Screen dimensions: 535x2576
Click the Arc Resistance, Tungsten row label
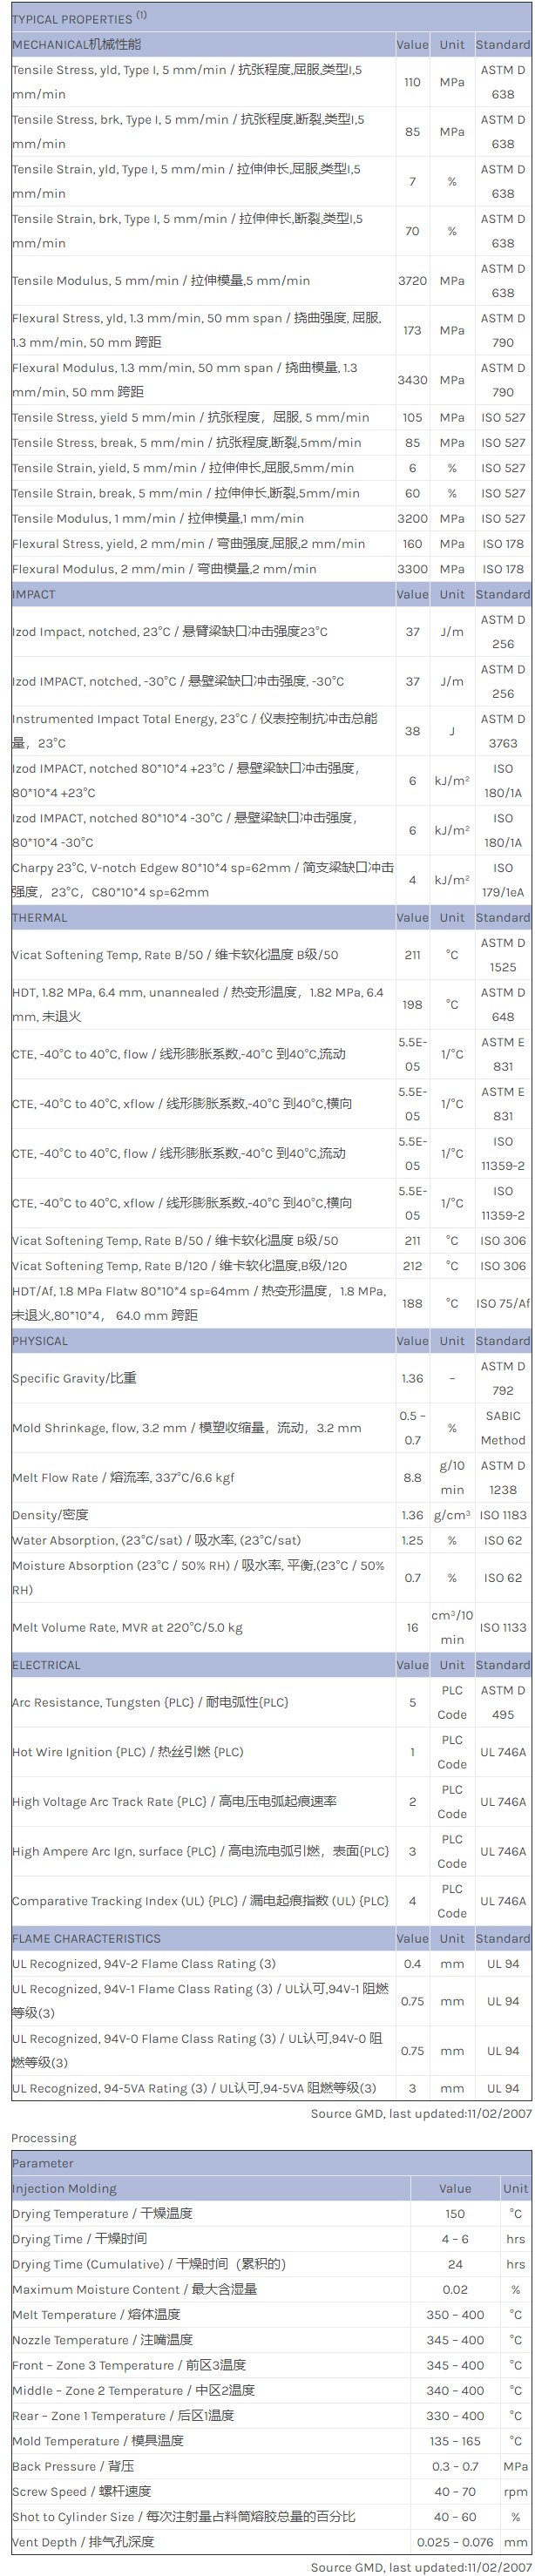tap(150, 1703)
